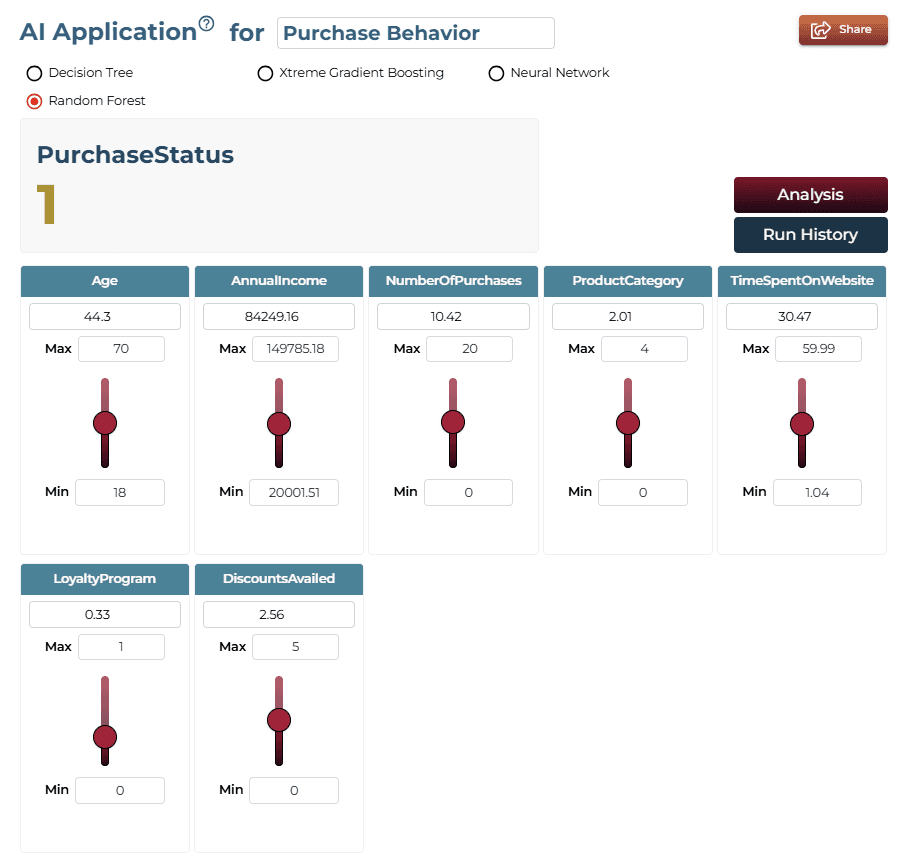The width and height of the screenshot is (917, 859).
Task: Click the Age slider handle
Action: [105, 423]
